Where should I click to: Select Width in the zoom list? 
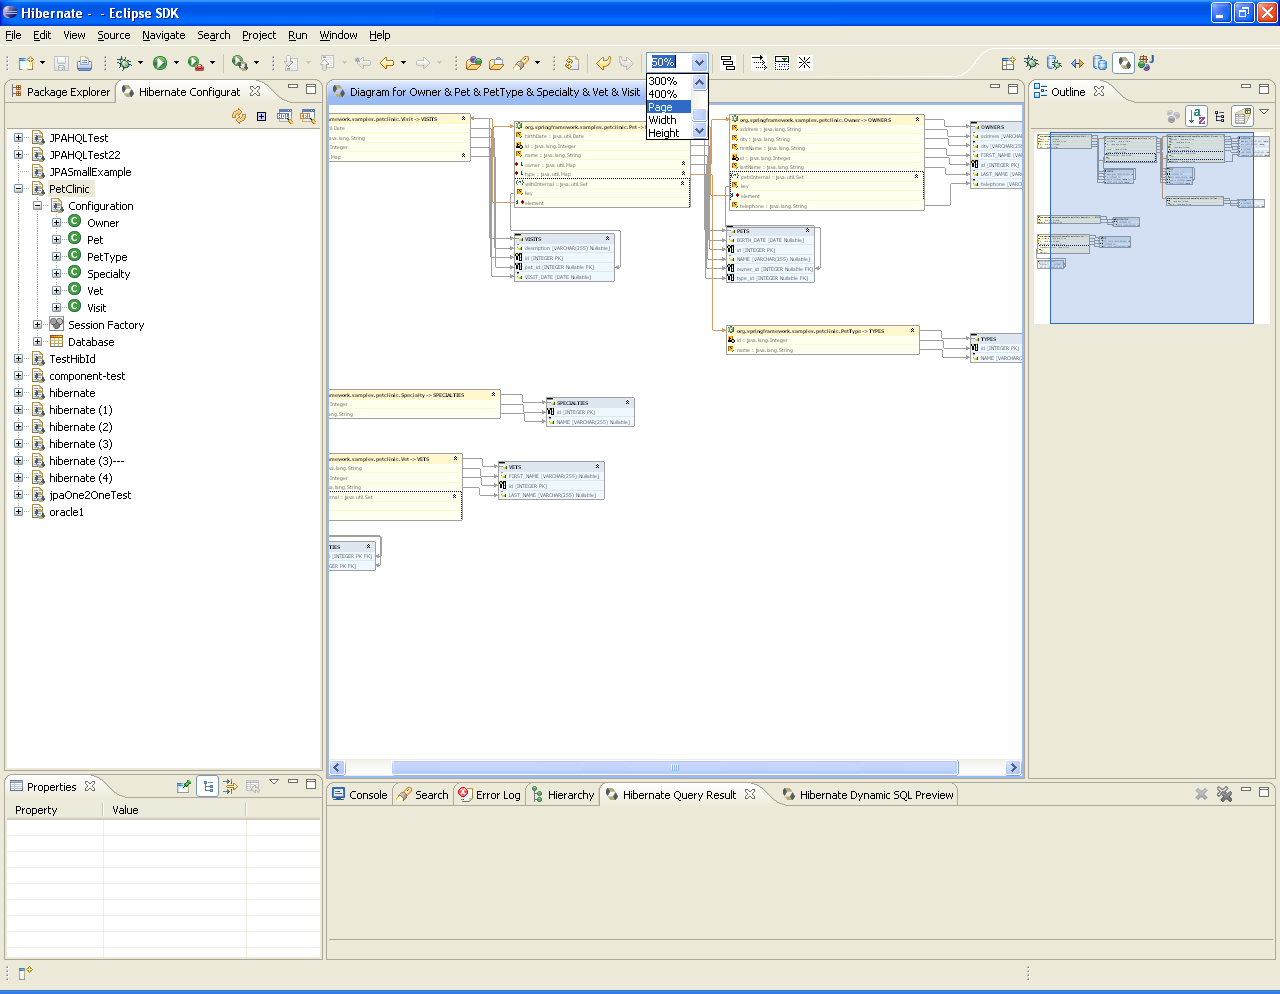coord(662,120)
